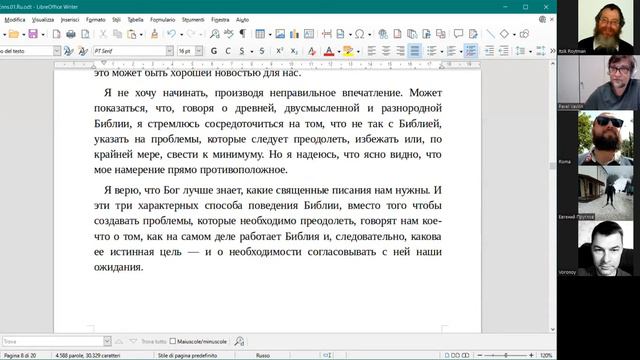640x360 pixels.
Task: Toggle unordered bullet list
Action: coord(432,51)
